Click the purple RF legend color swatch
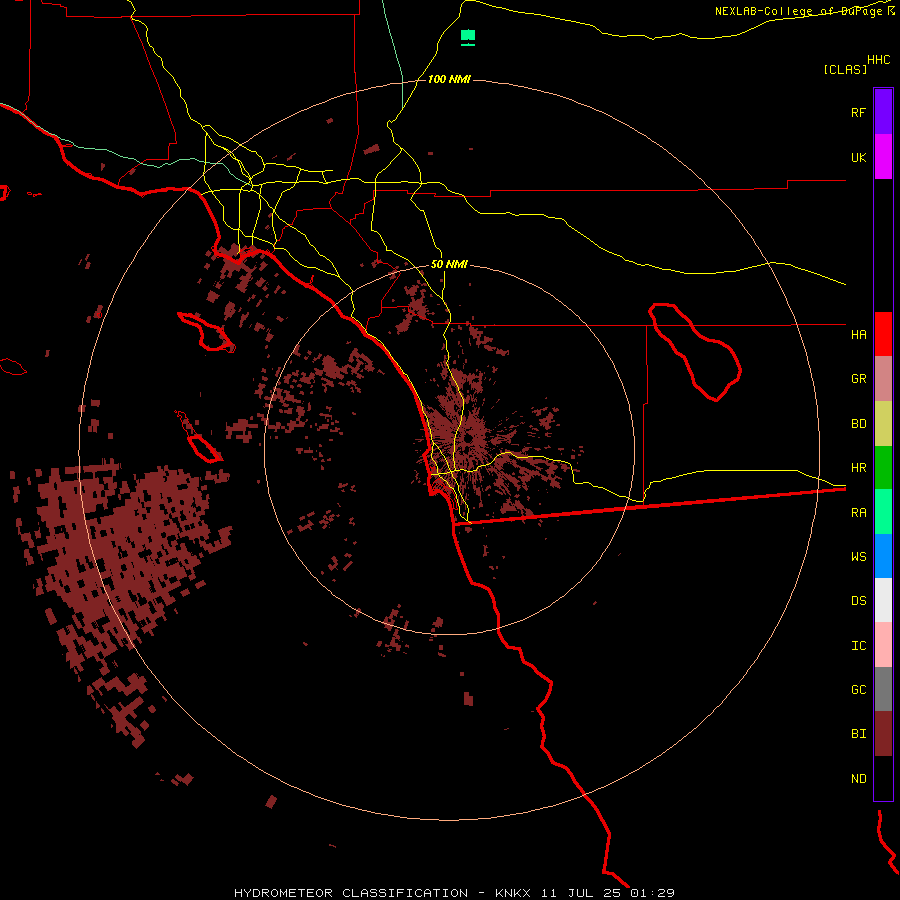This screenshot has width=900, height=900. coord(883,112)
